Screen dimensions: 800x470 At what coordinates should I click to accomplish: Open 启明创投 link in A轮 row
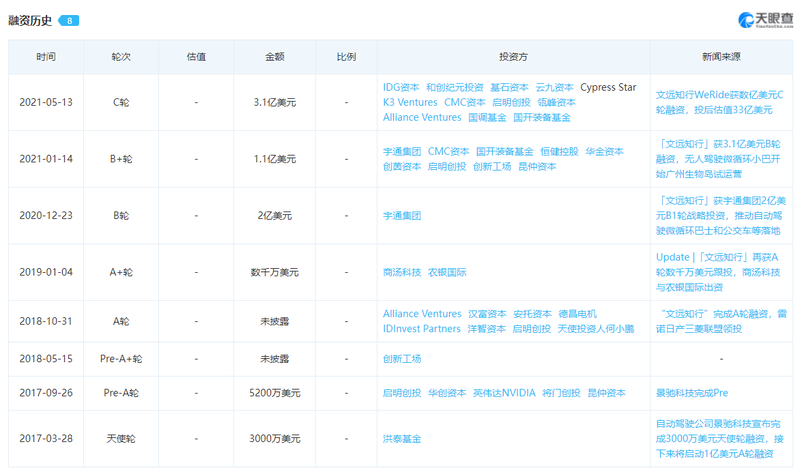(532, 329)
